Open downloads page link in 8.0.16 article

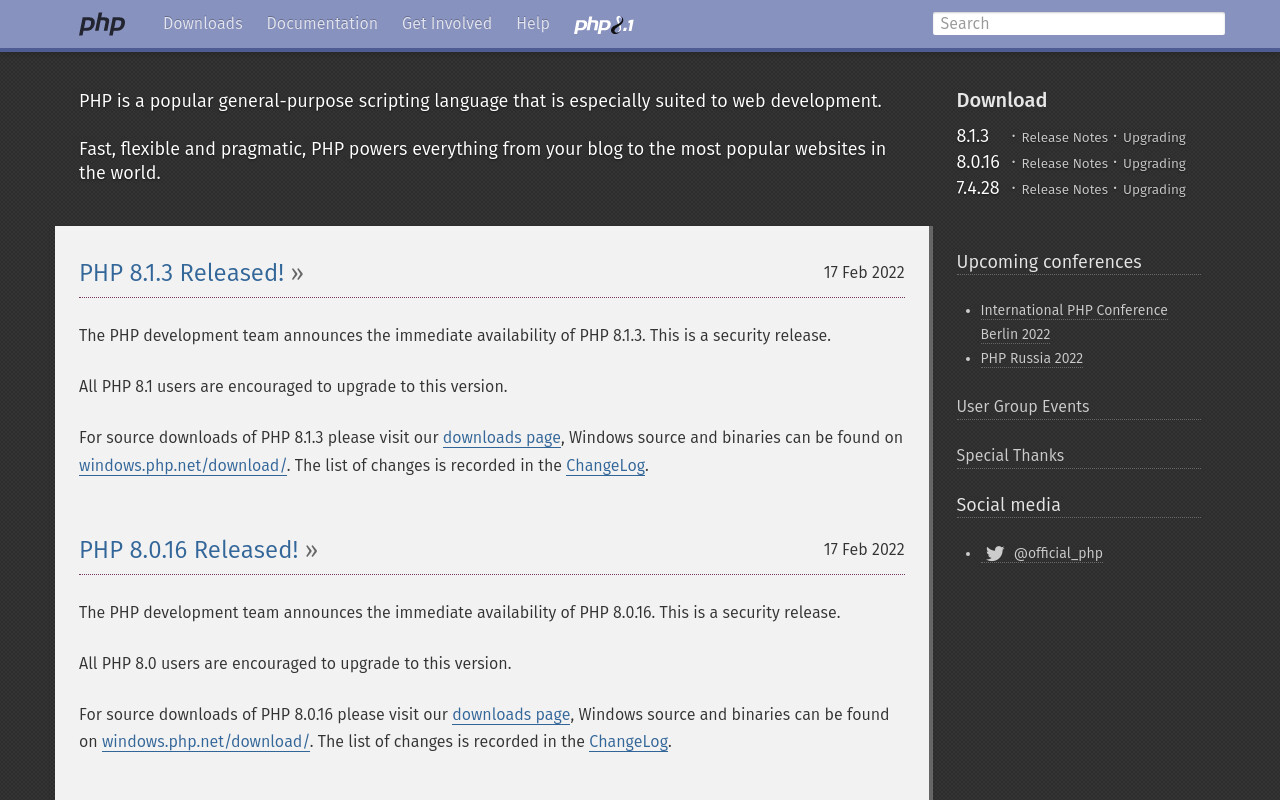pos(511,715)
